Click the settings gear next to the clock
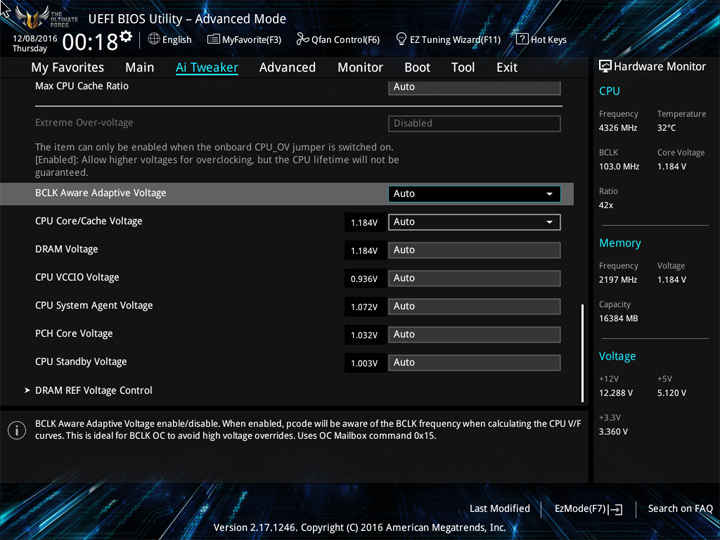Screen dimensions: 720x540 tap(126, 36)
